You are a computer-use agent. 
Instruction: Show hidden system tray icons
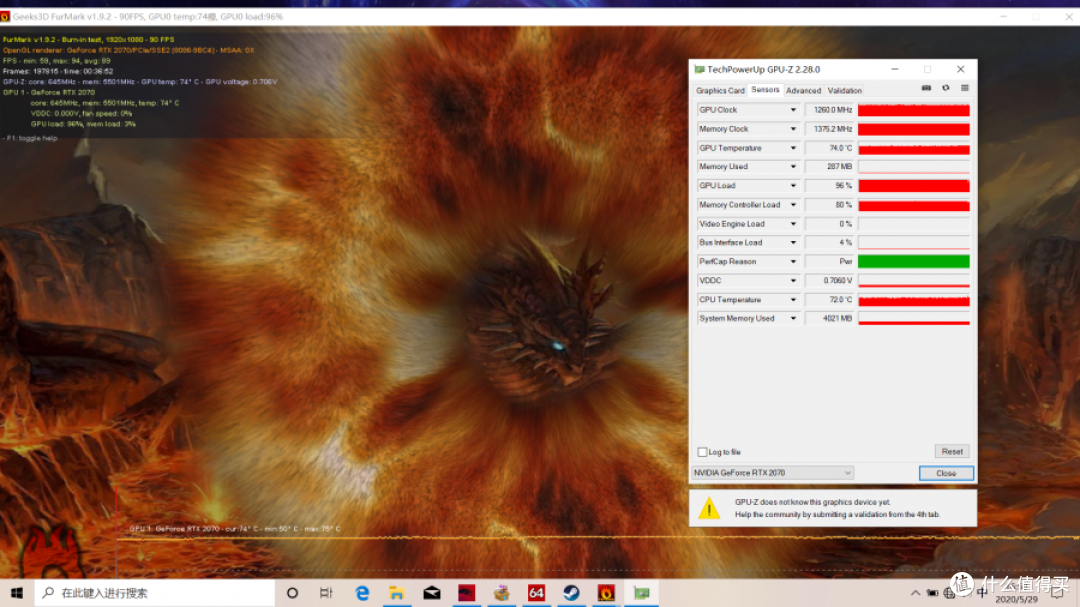pos(915,593)
